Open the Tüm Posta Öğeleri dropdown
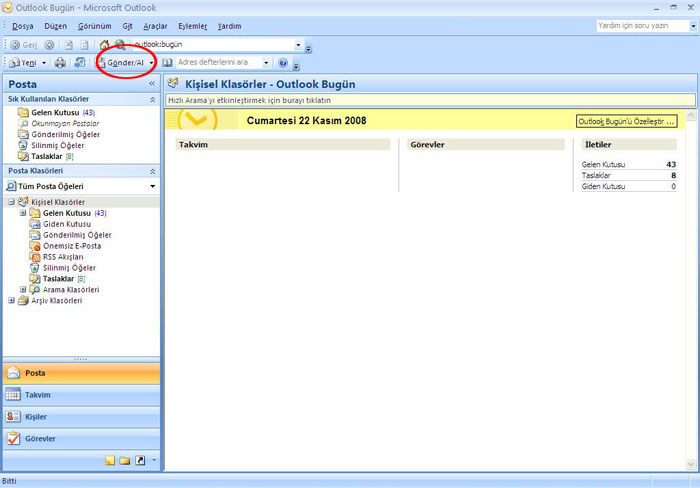This screenshot has height=488, width=700. click(153, 186)
